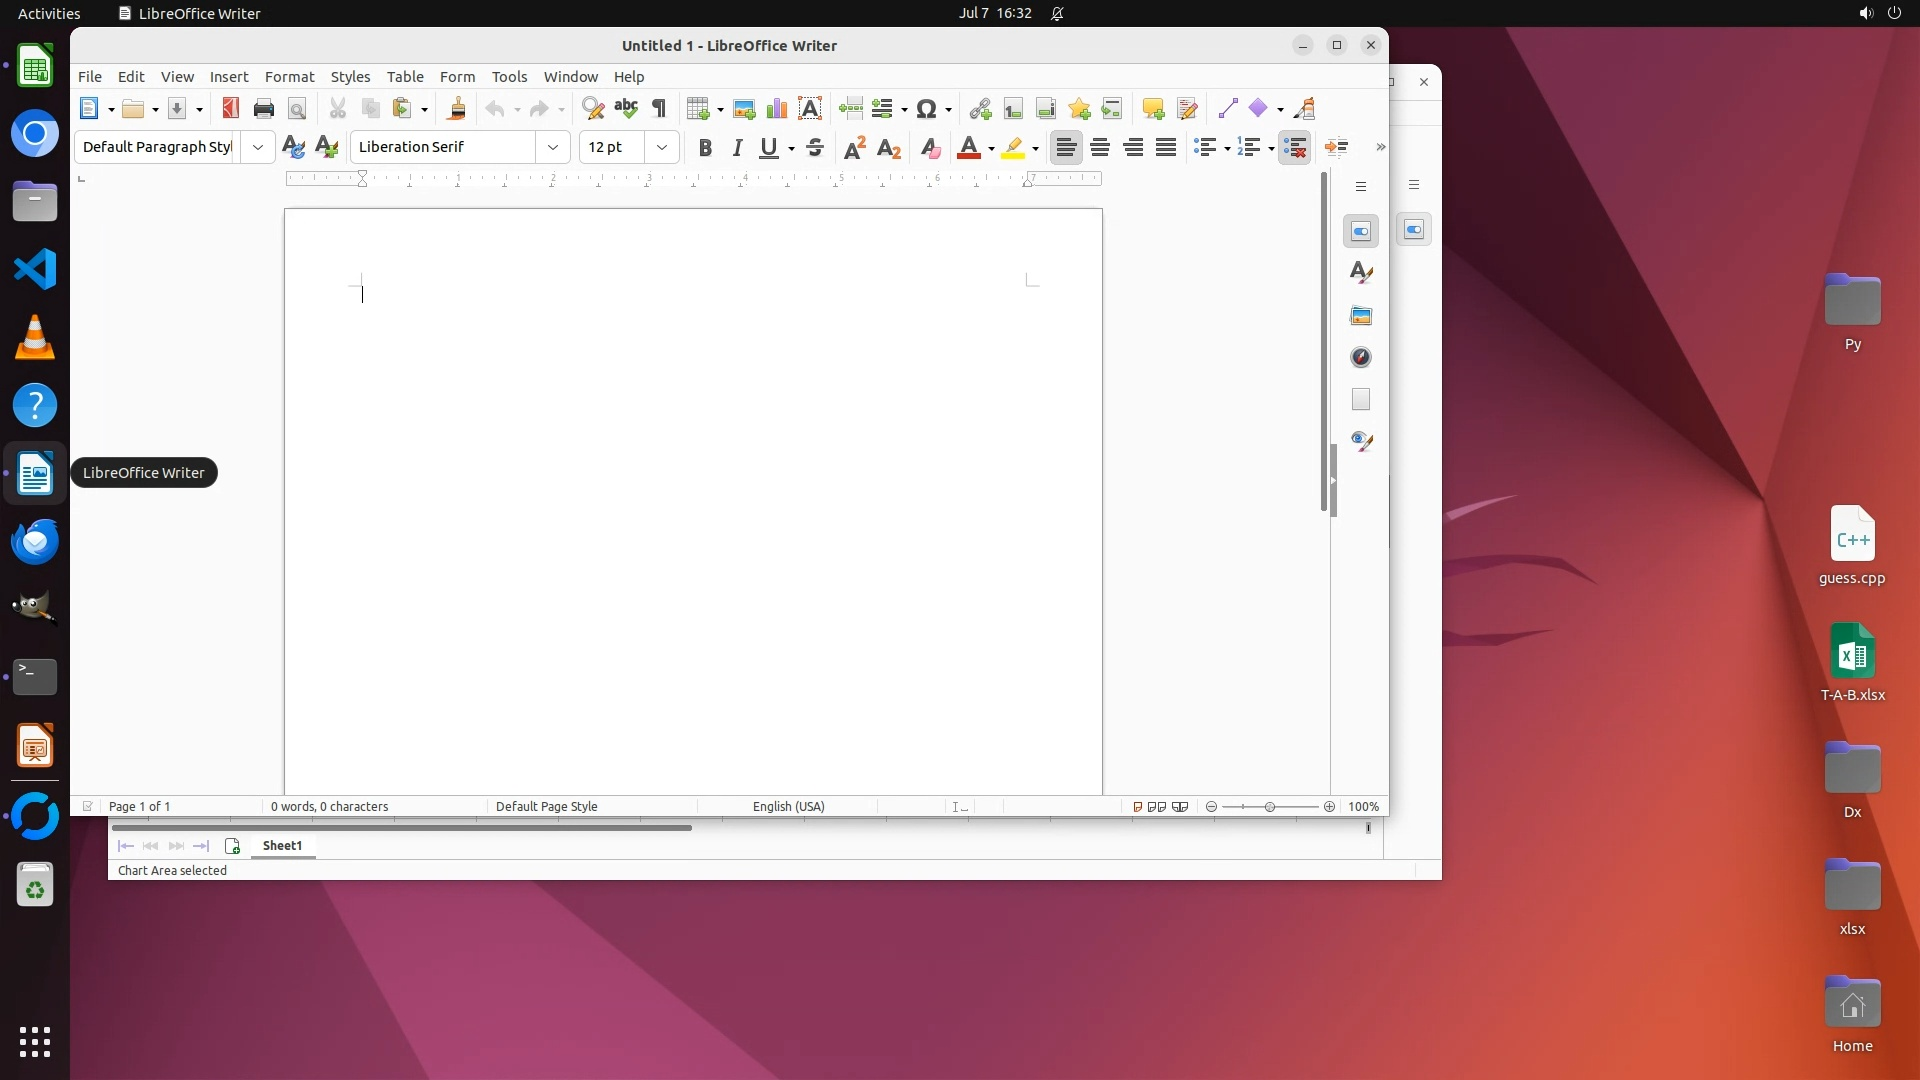Viewport: 1920px width, 1080px height.
Task: Toggle Italic formatting
Action: (737, 148)
